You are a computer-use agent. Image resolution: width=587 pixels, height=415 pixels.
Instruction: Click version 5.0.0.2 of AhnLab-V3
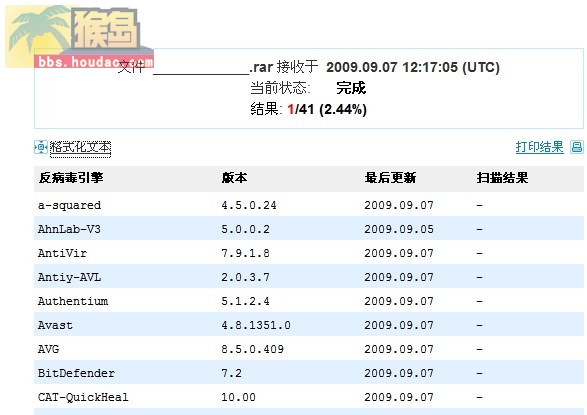[x=245, y=229]
